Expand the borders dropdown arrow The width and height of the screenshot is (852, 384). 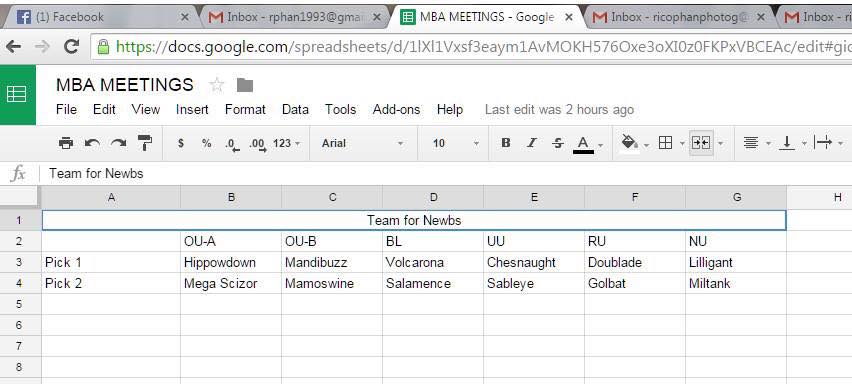click(x=682, y=144)
